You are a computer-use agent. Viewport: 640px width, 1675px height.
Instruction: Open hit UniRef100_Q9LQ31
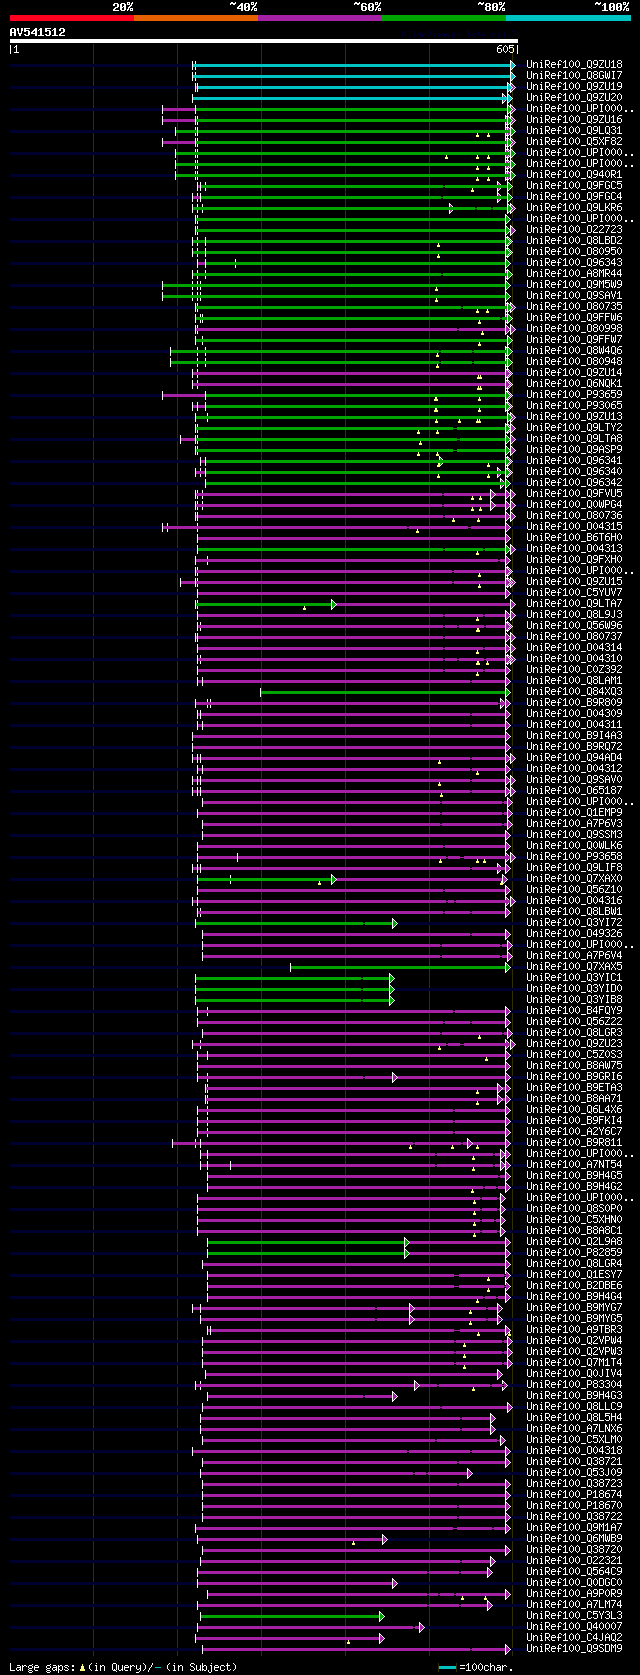(x=574, y=130)
